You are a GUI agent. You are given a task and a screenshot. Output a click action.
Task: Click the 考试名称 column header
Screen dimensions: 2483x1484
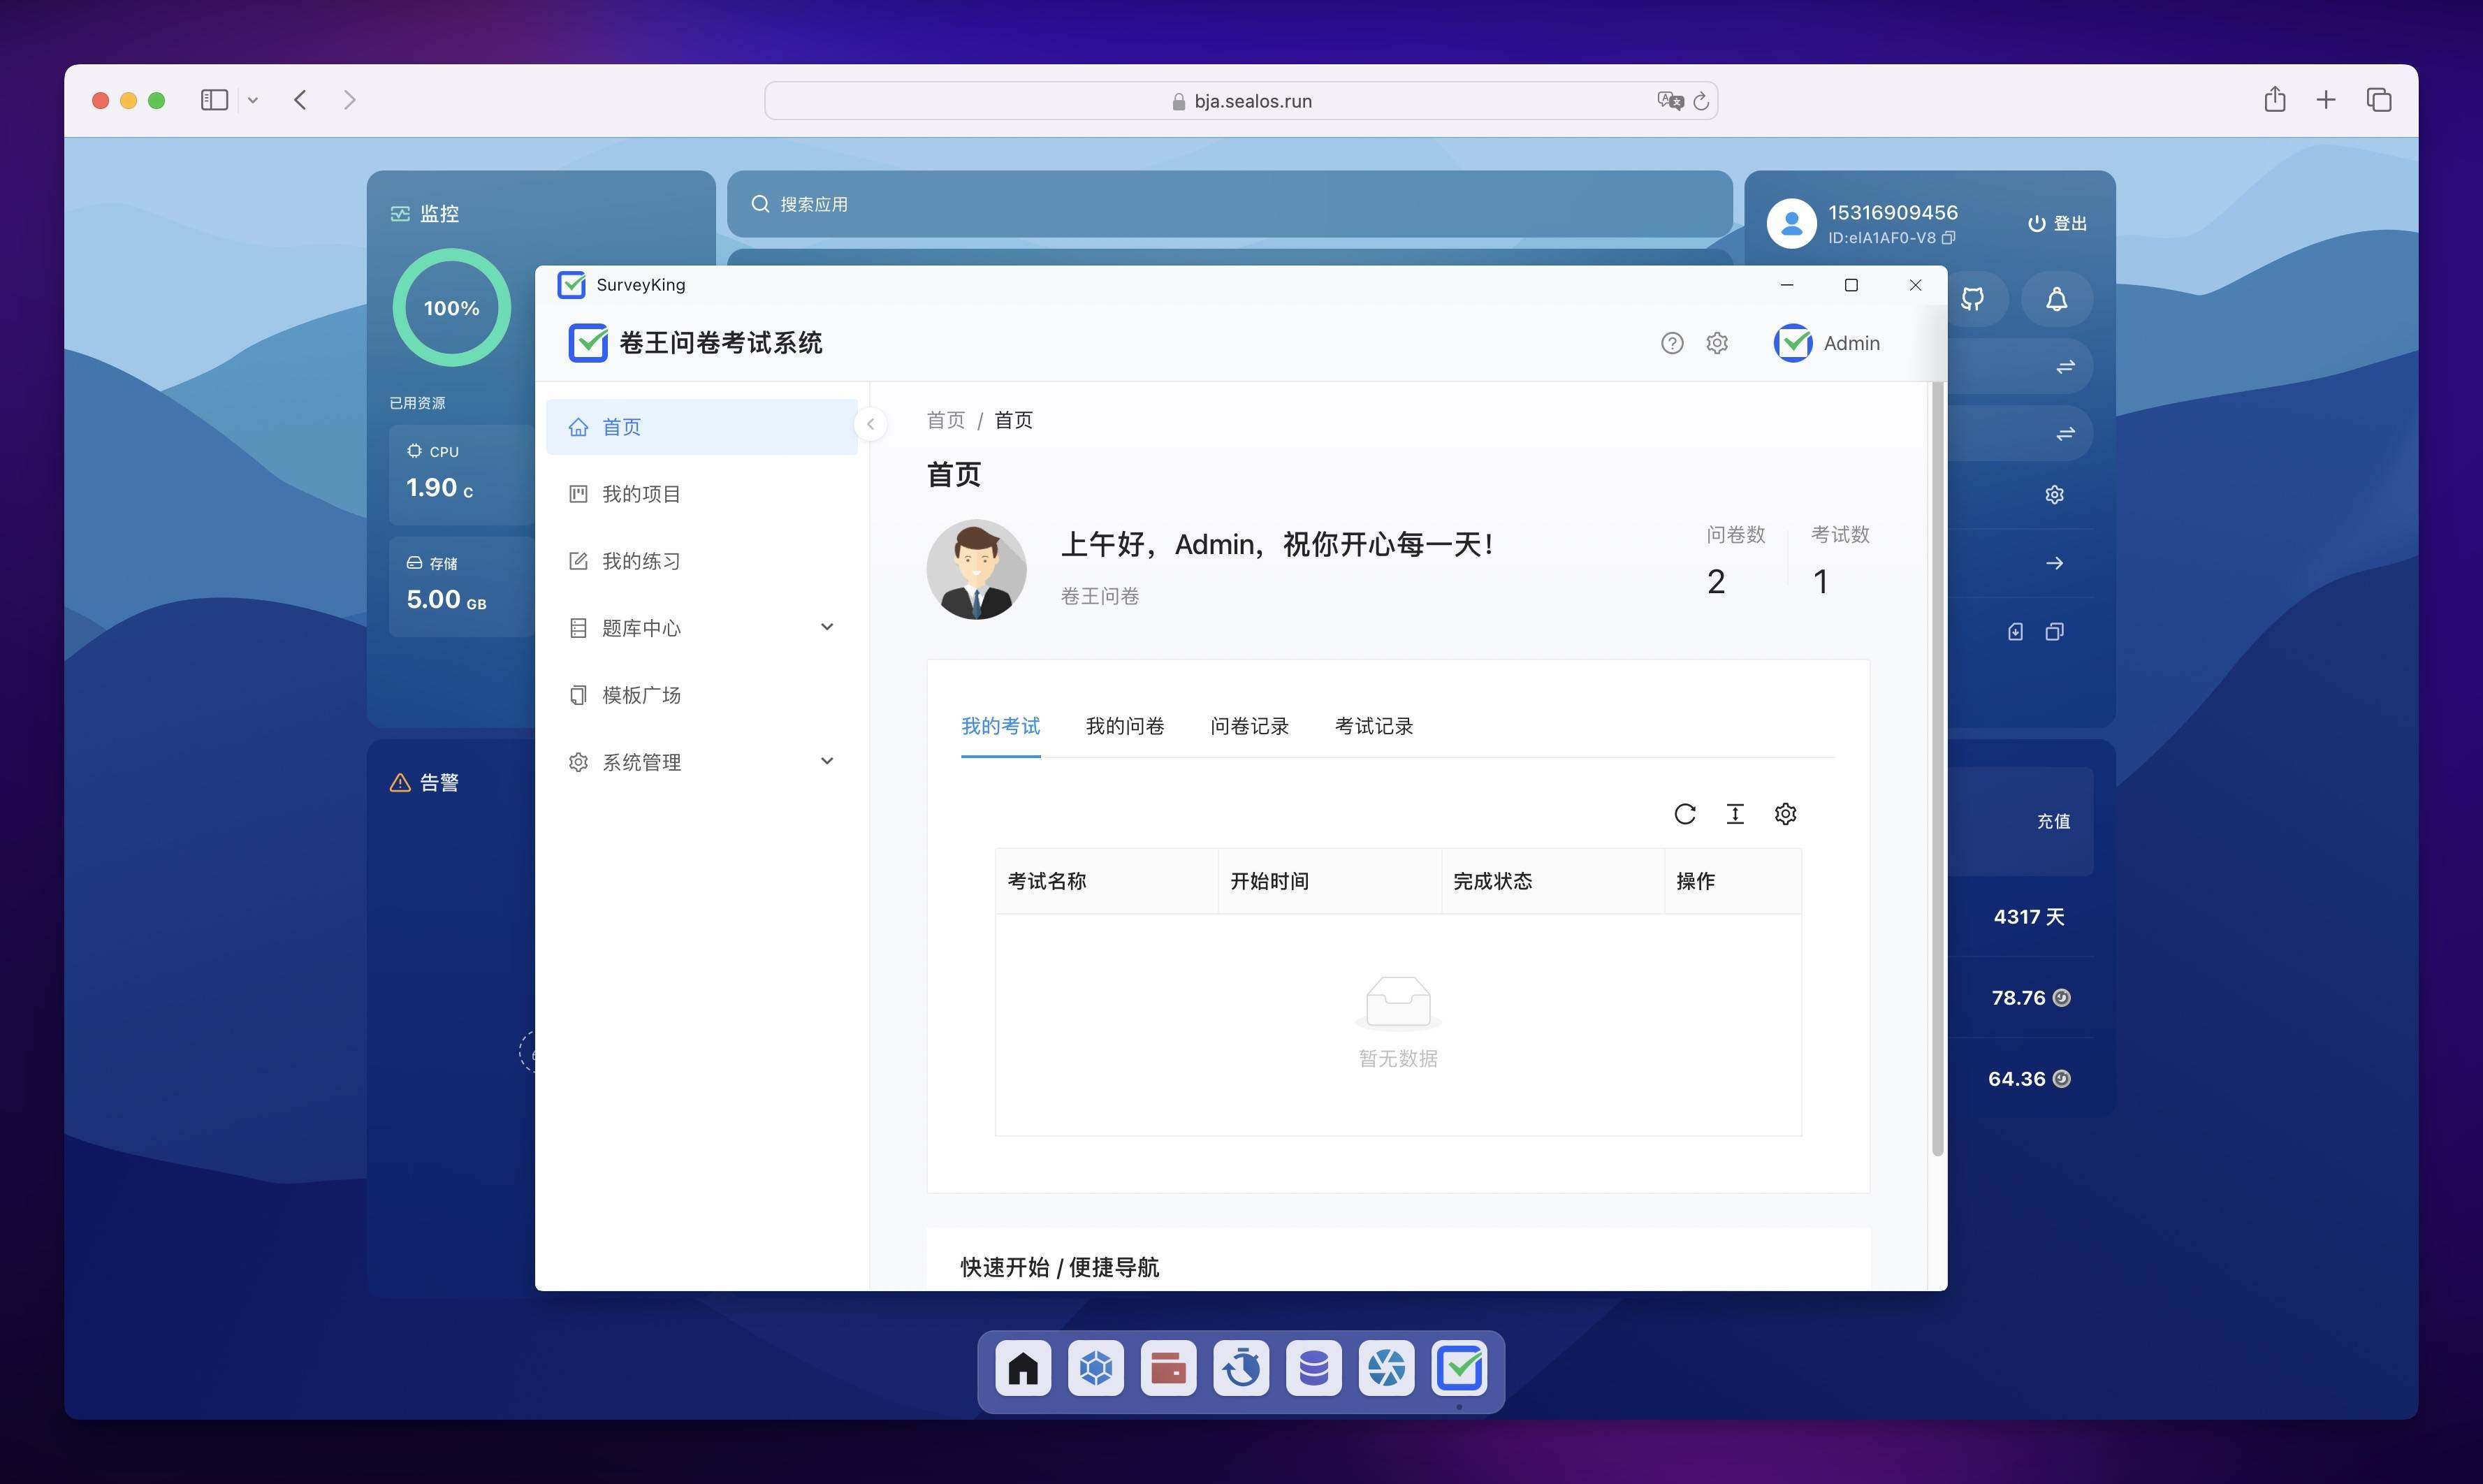(1106, 881)
